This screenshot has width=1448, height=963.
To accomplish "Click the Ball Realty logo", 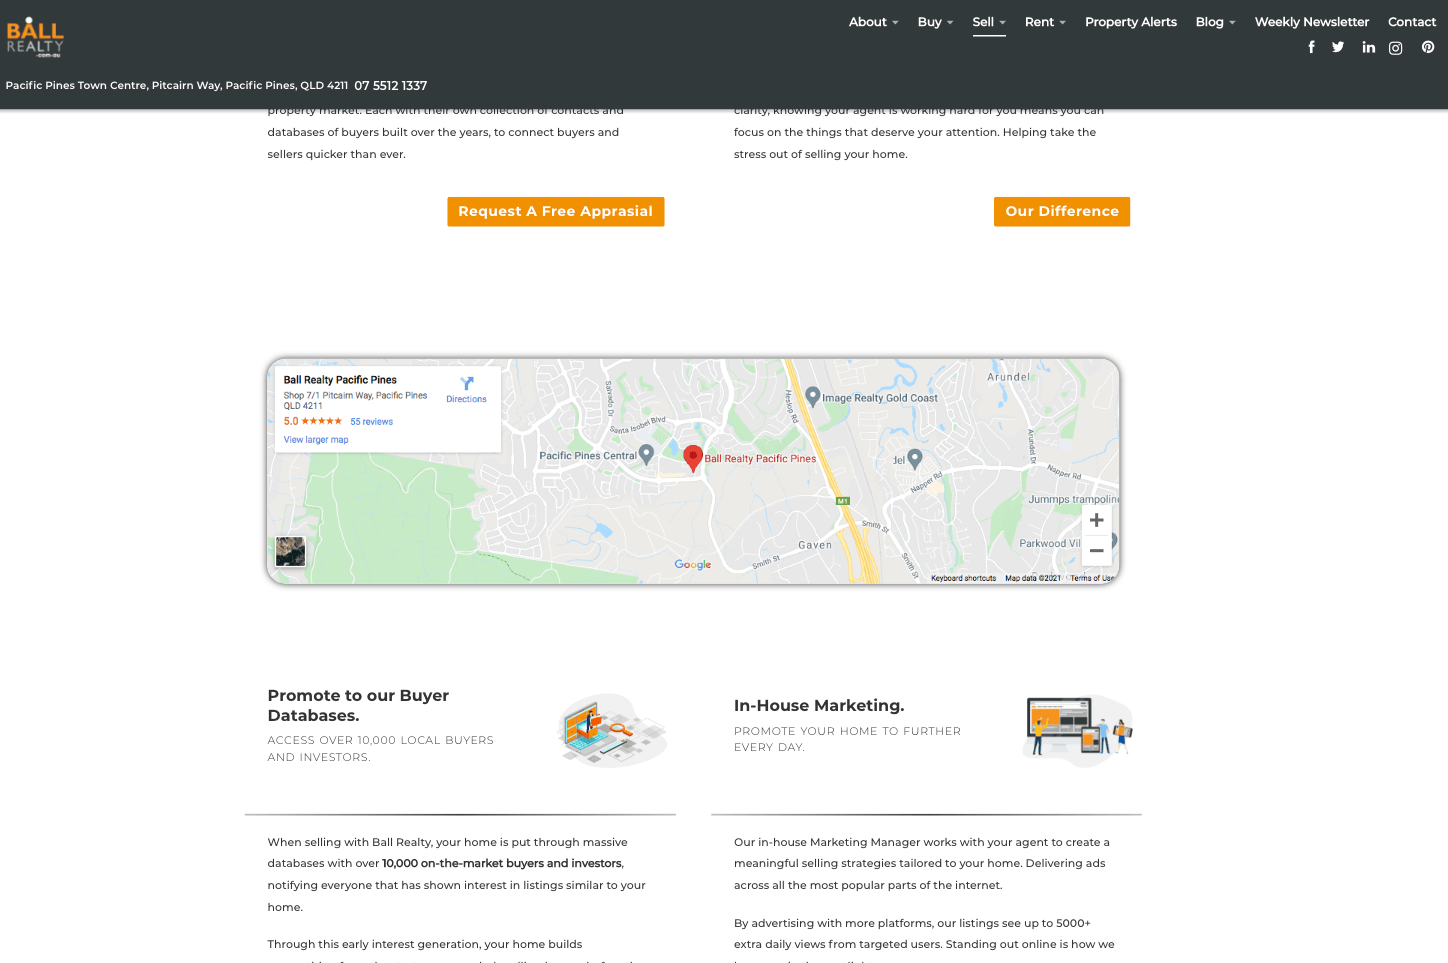I will [x=35, y=35].
